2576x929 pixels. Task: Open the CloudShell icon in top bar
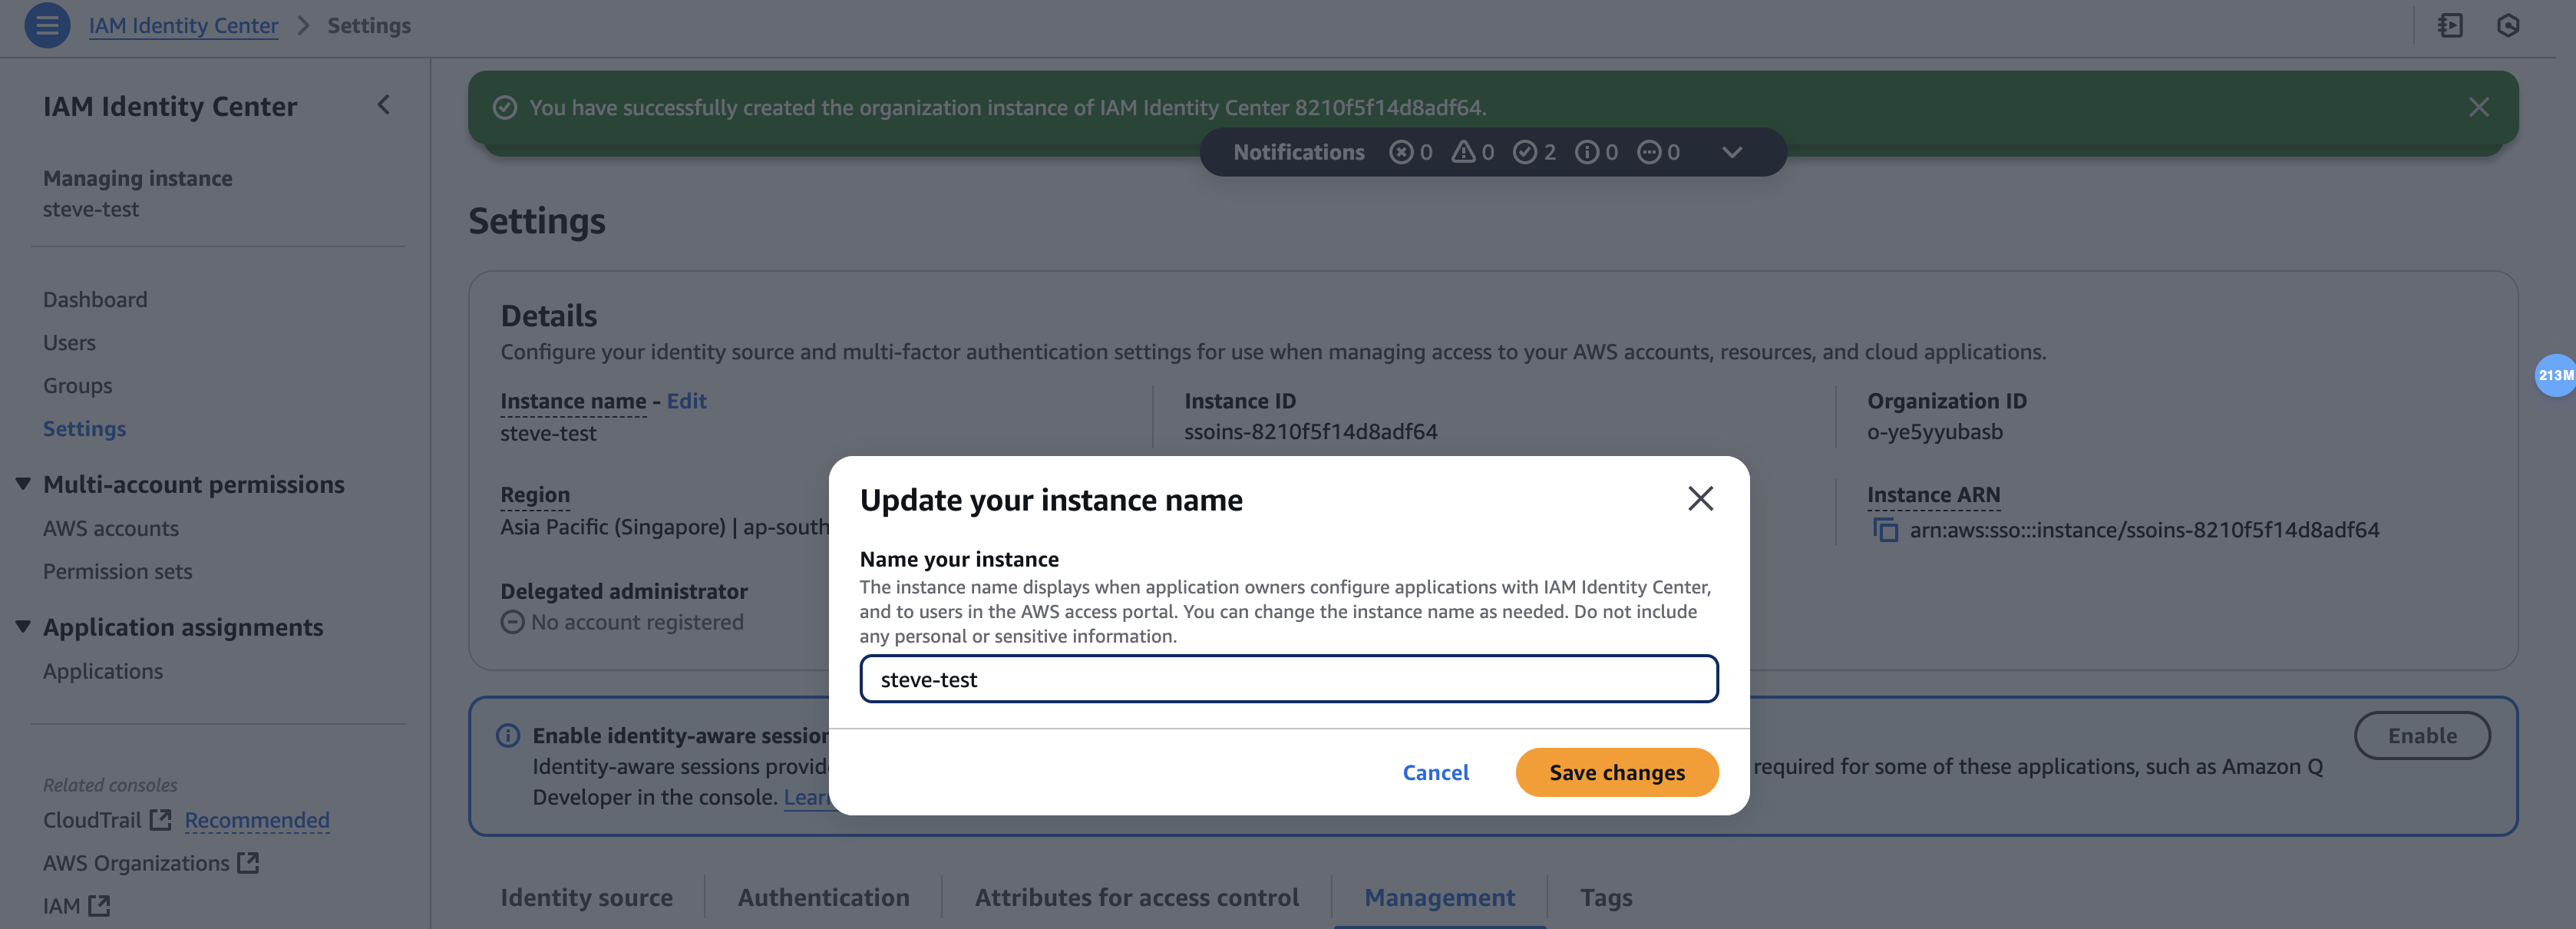pyautogui.click(x=2449, y=25)
